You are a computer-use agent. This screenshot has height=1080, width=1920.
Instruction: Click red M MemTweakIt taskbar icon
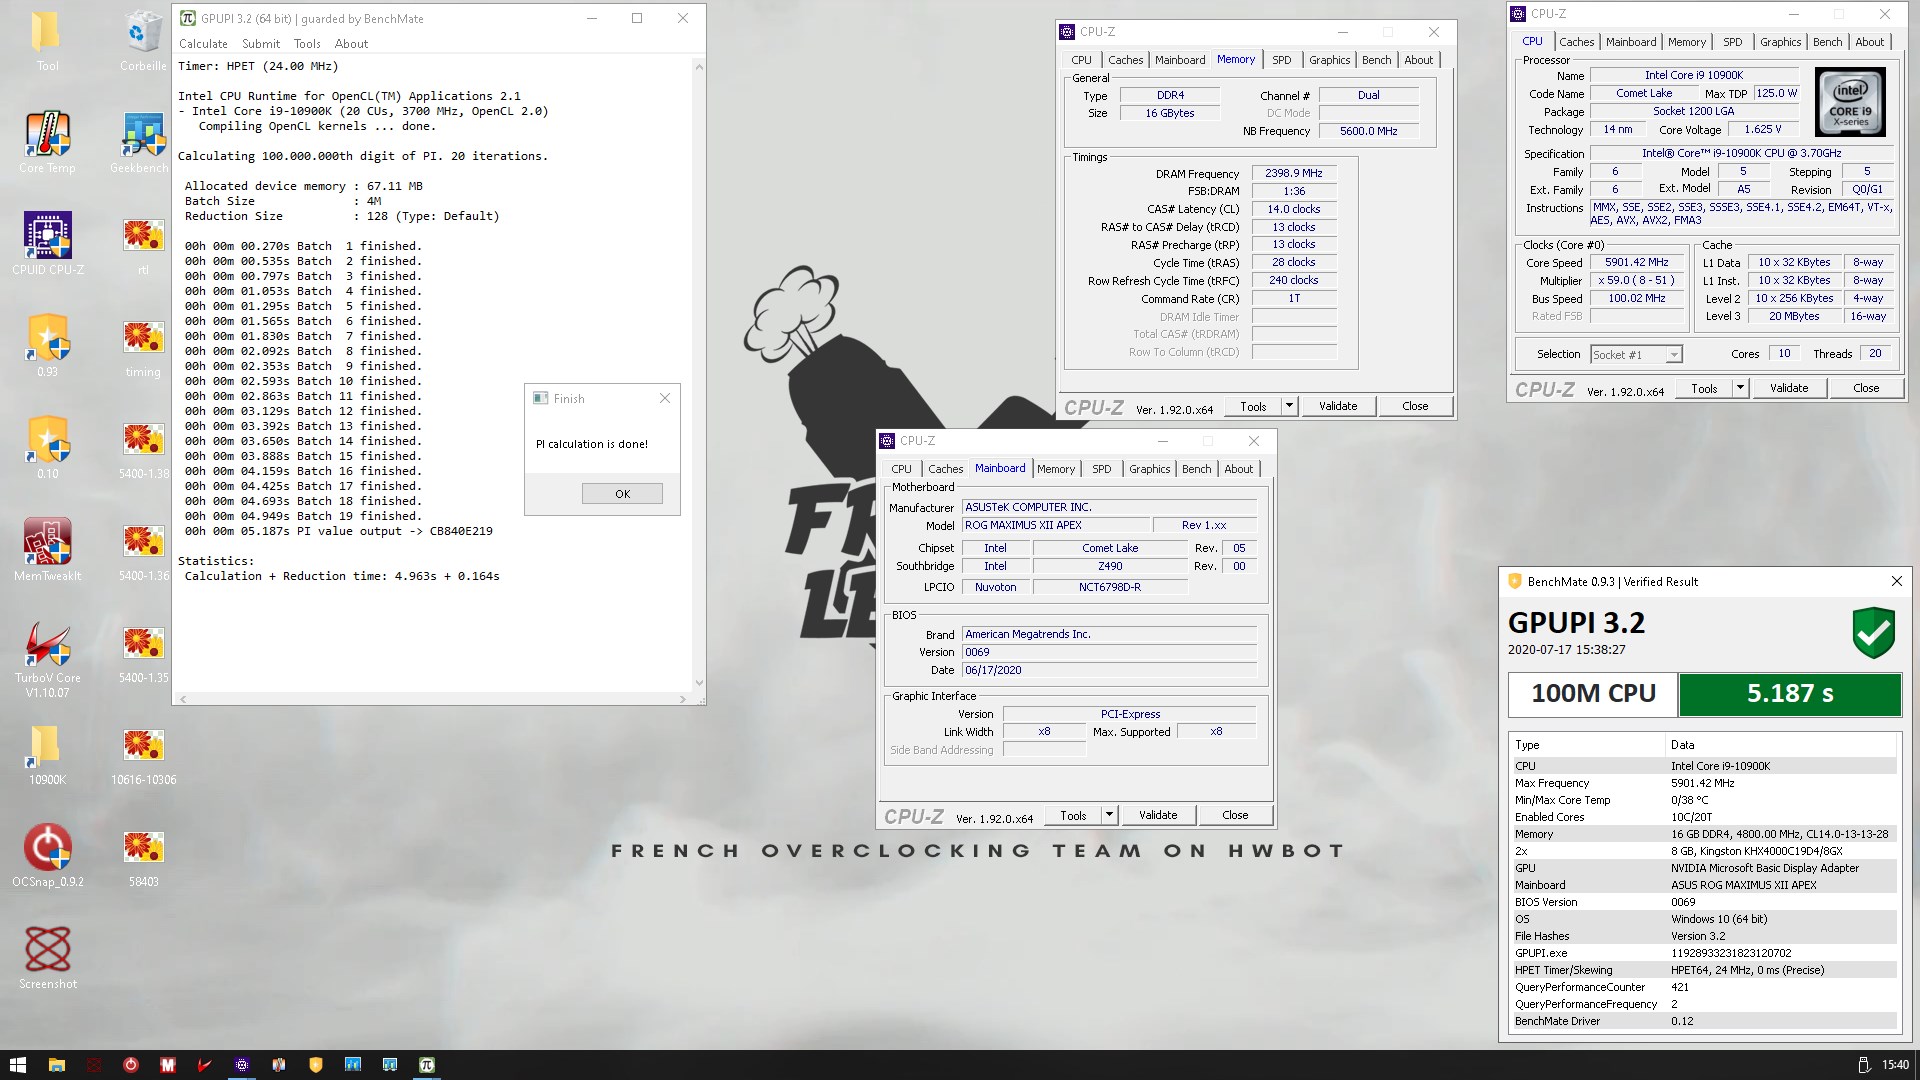tap(167, 1065)
